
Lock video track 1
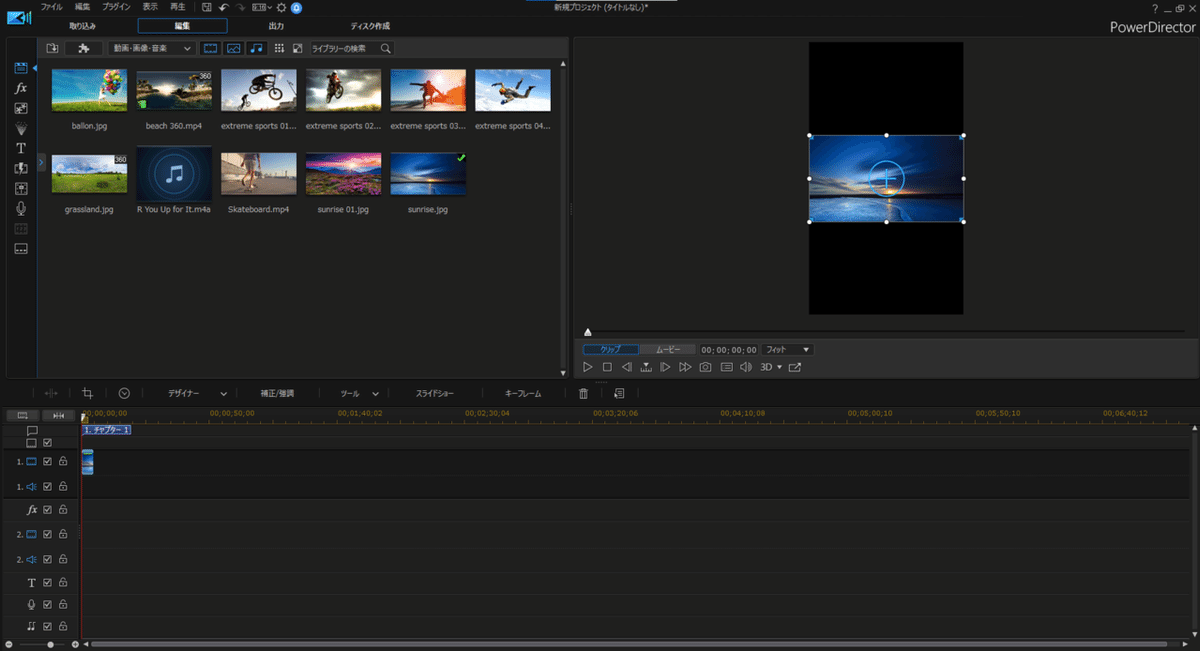pyautogui.click(x=63, y=462)
